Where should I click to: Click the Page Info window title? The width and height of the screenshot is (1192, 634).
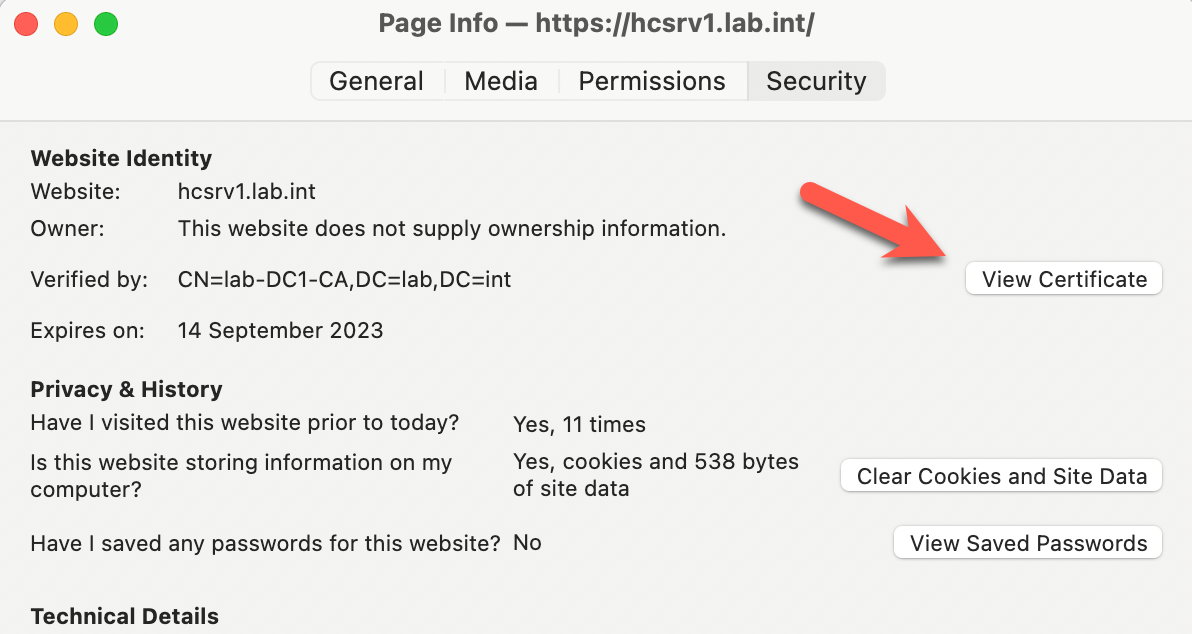click(x=596, y=24)
